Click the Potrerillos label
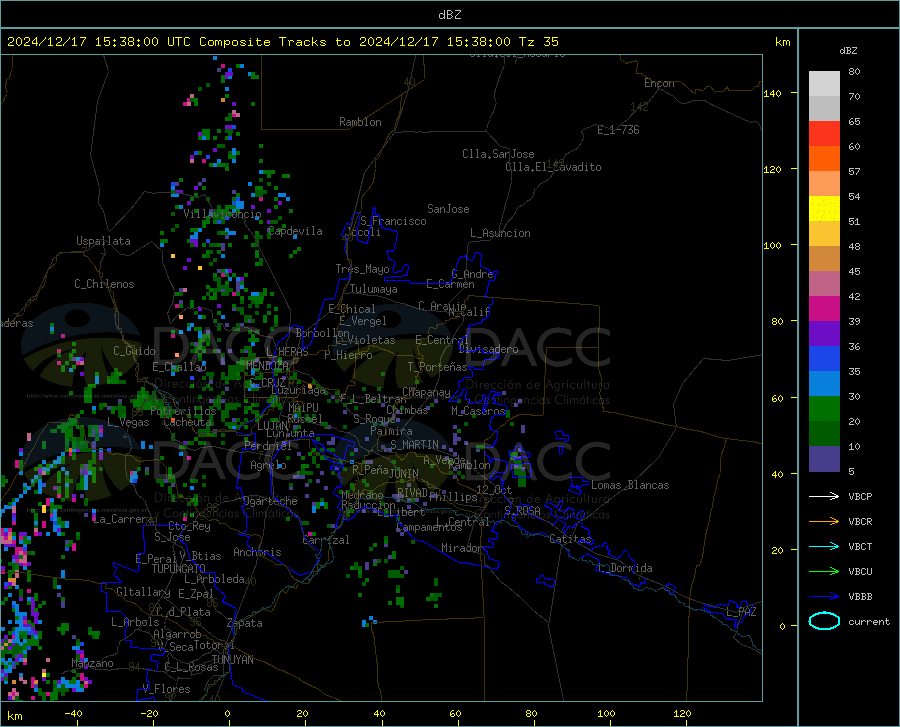 (183, 411)
